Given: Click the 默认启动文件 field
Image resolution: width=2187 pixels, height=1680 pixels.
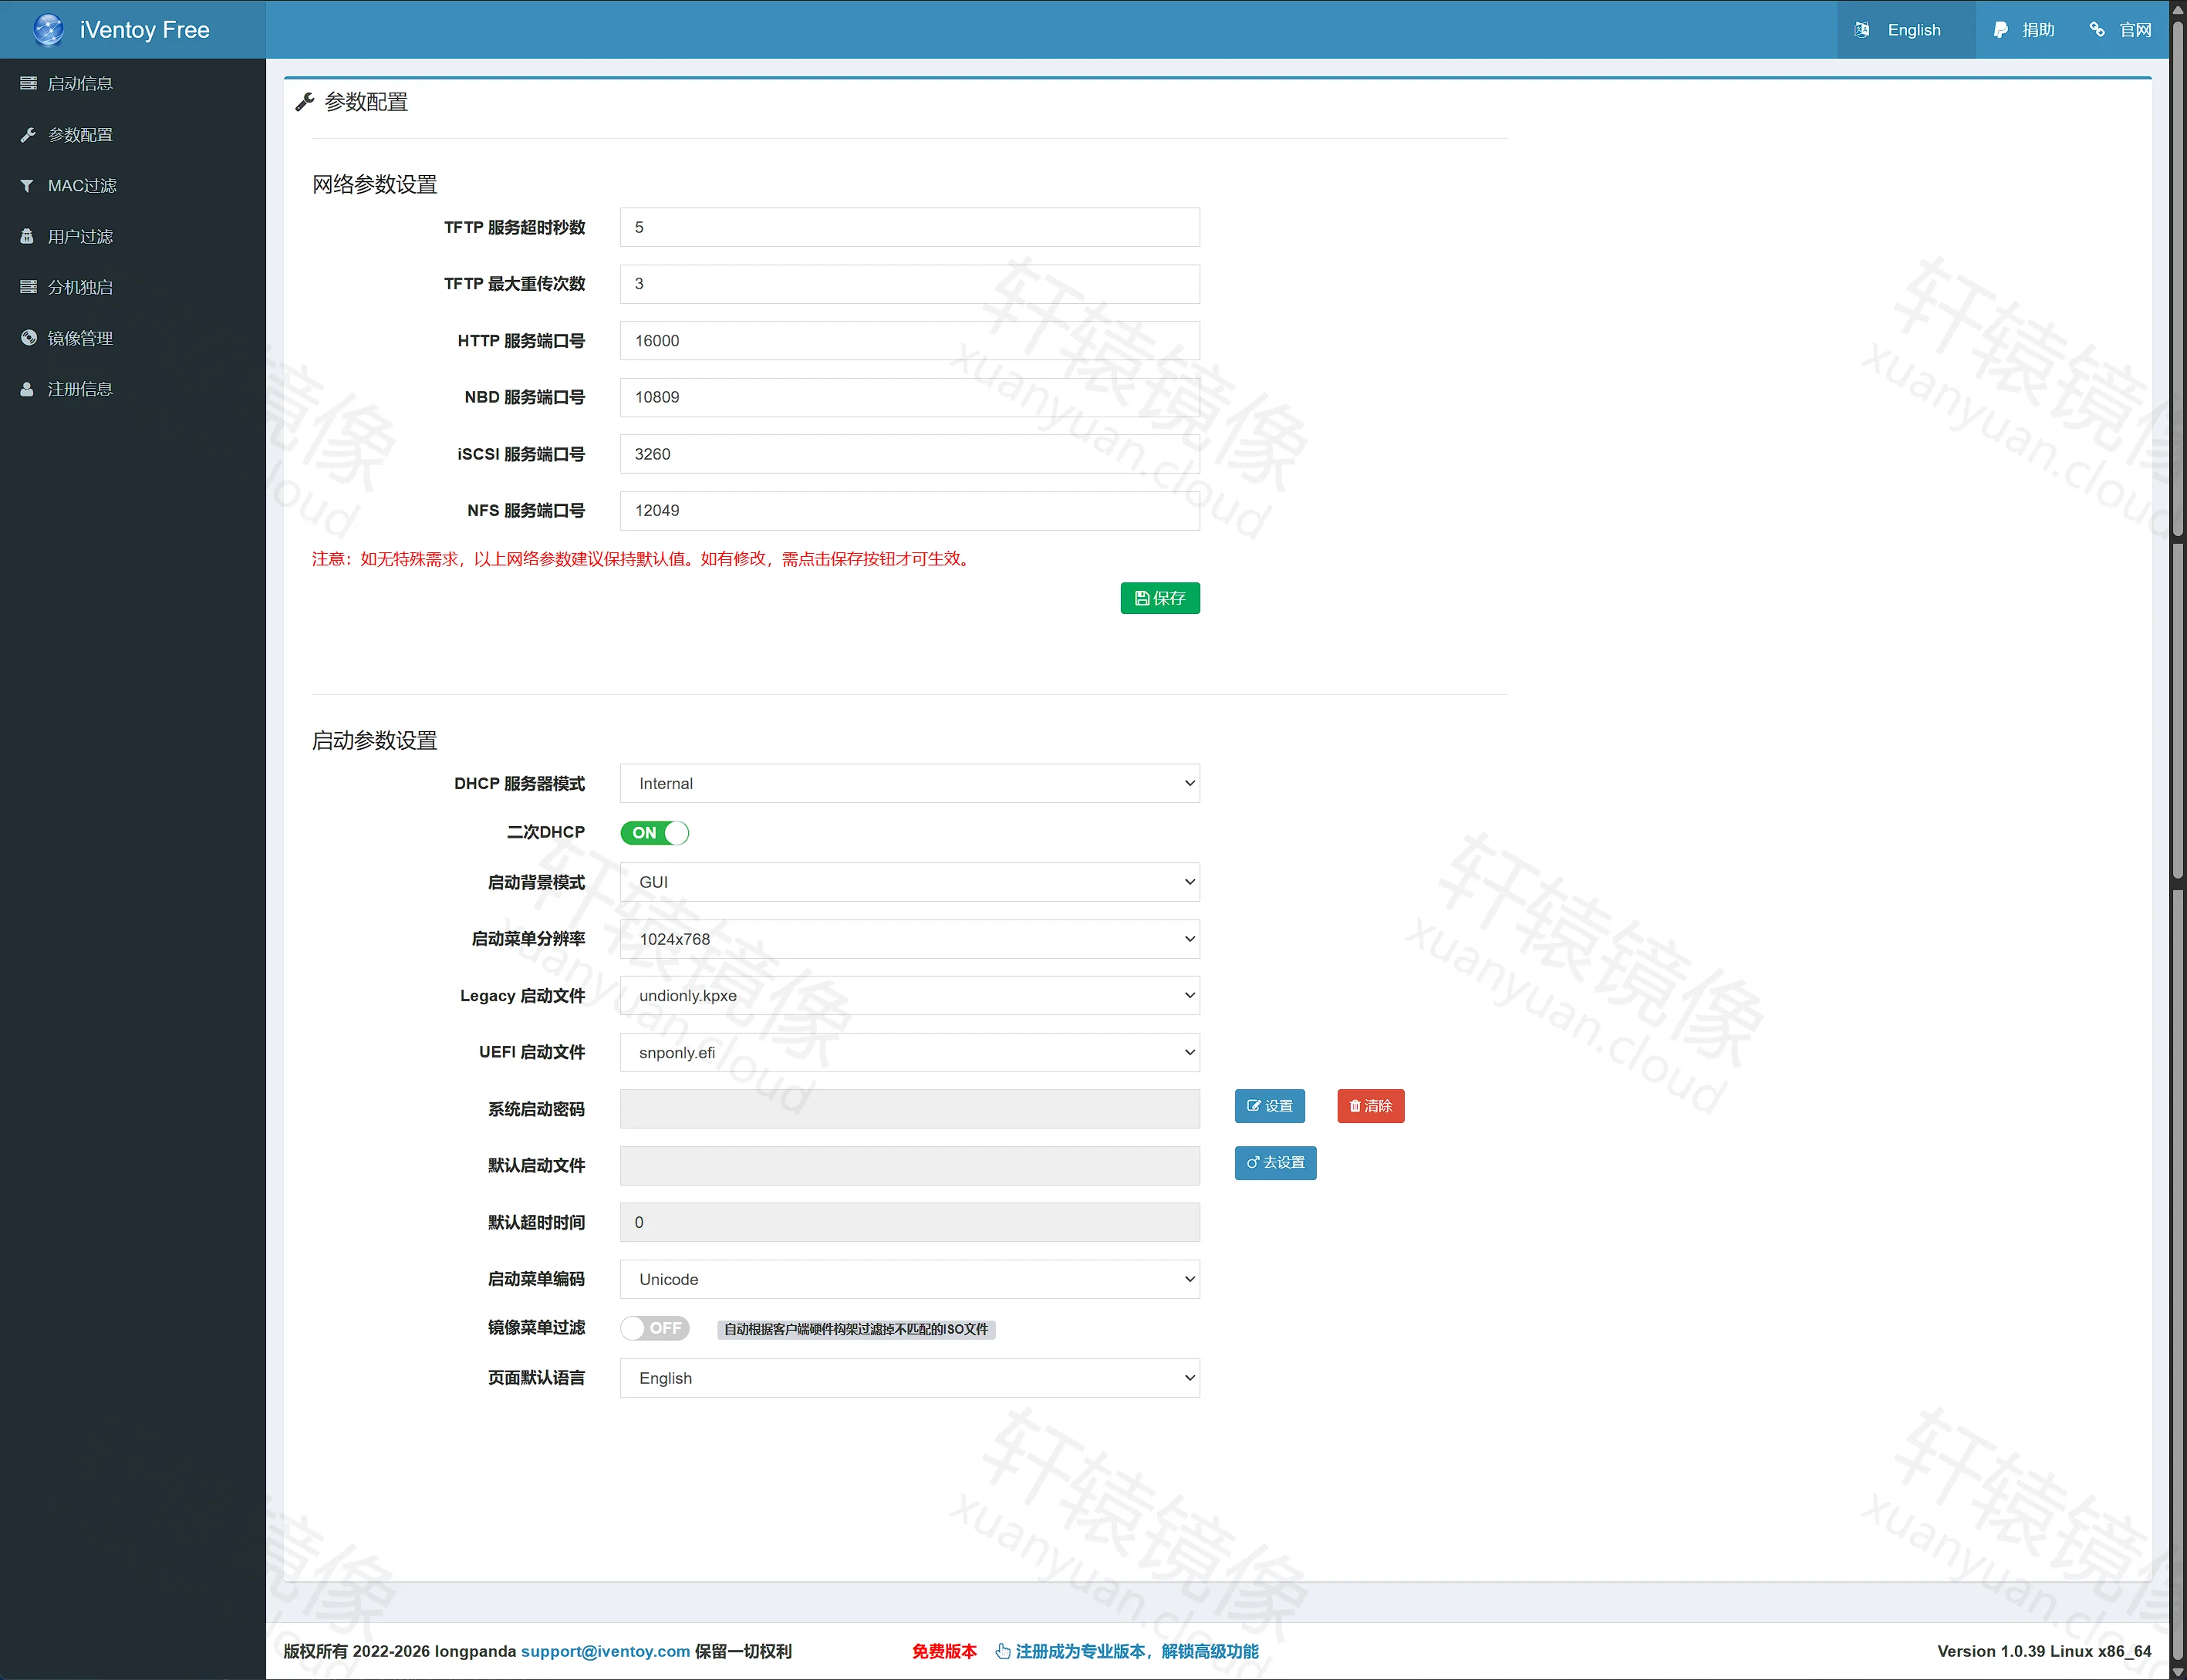Looking at the screenshot, I should (x=909, y=1166).
